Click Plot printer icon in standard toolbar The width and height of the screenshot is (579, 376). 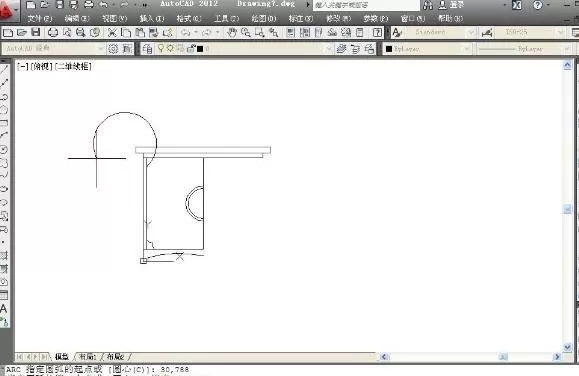pos(53,33)
